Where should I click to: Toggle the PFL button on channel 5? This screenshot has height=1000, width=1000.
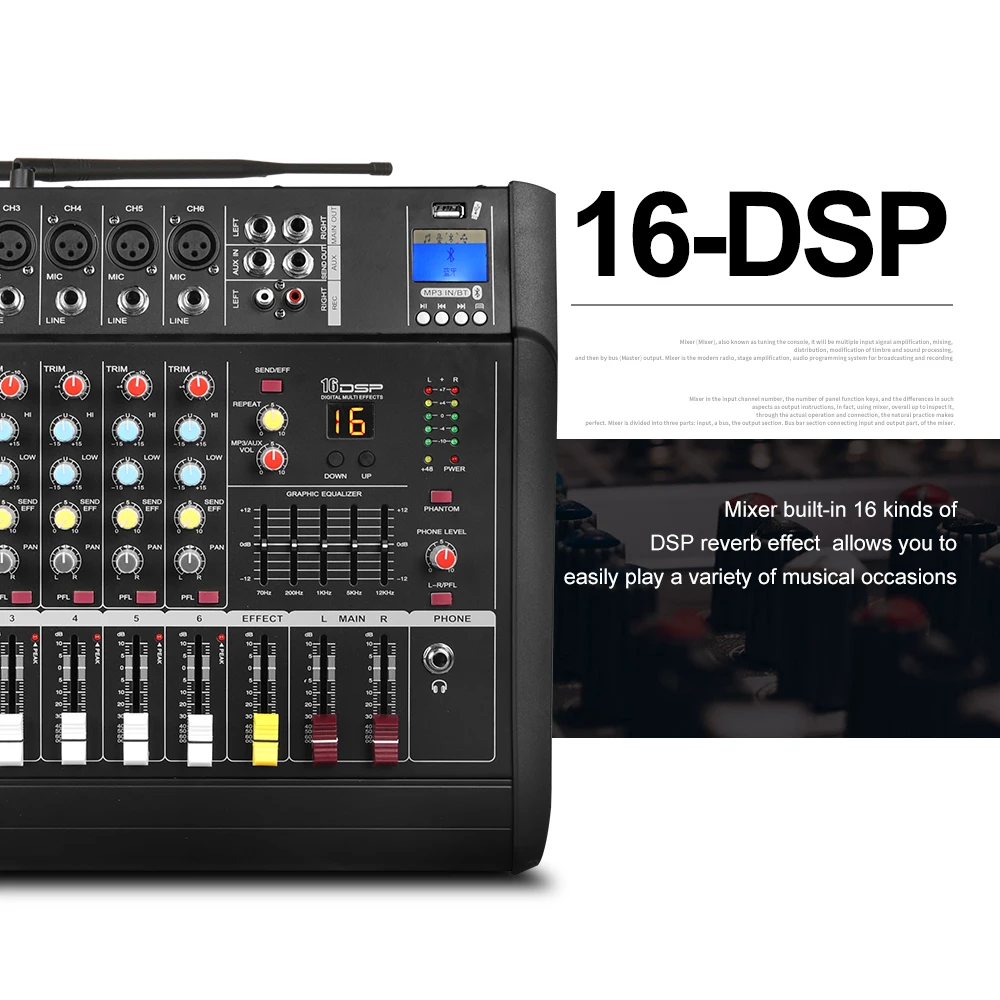[x=146, y=597]
